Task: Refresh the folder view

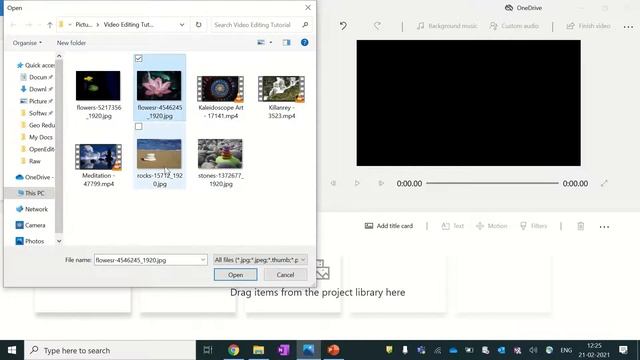Action: tap(198, 25)
